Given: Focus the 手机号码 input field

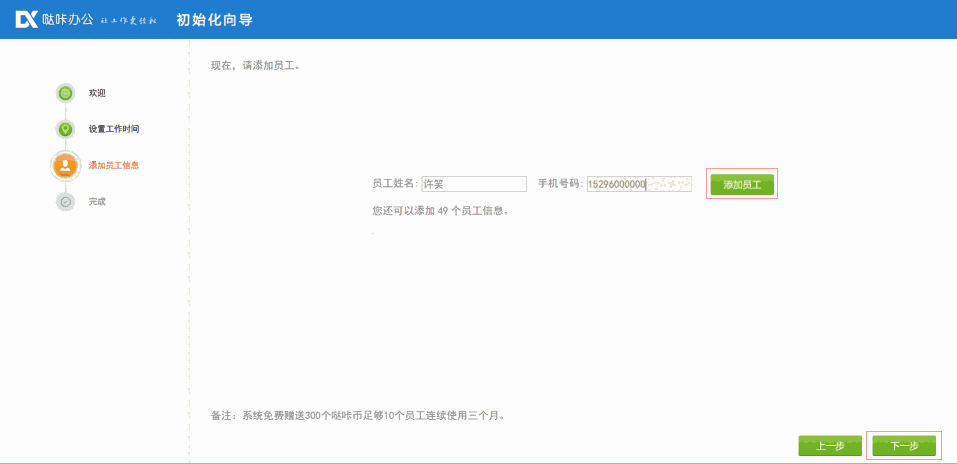Looking at the screenshot, I should tap(639, 184).
